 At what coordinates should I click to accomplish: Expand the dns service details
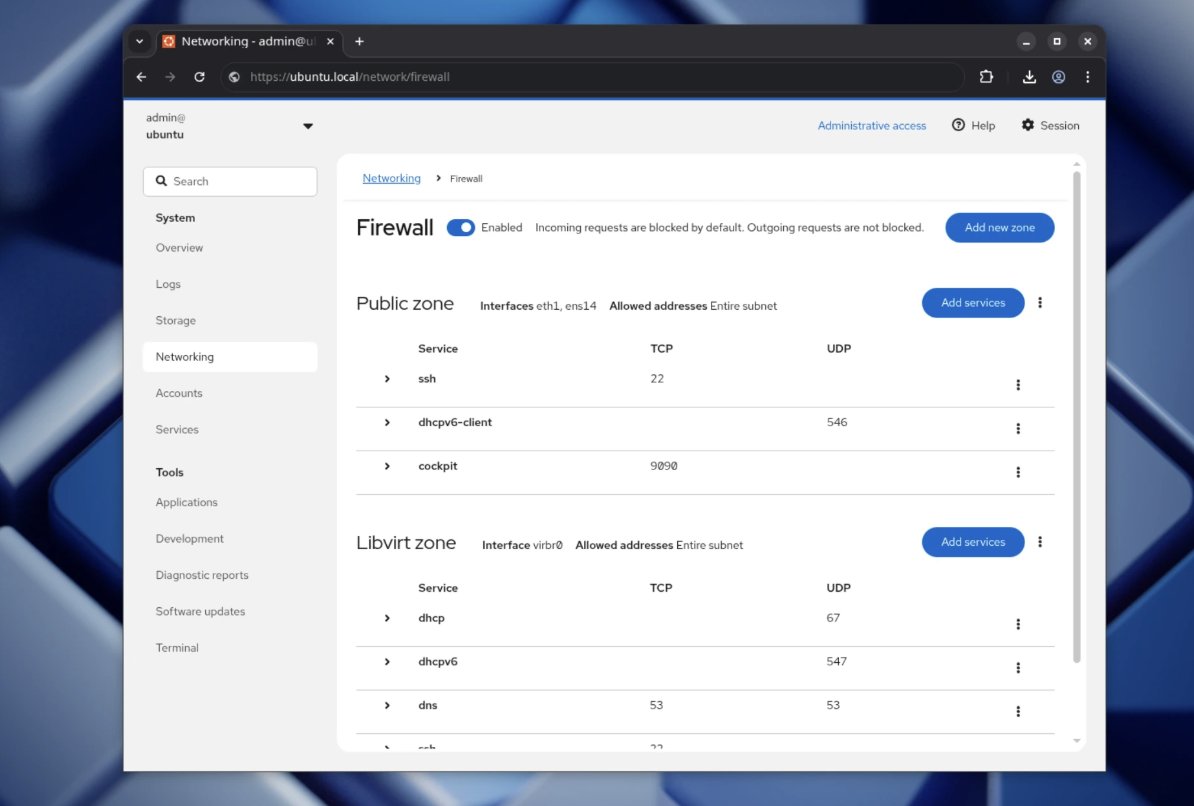tap(387, 705)
